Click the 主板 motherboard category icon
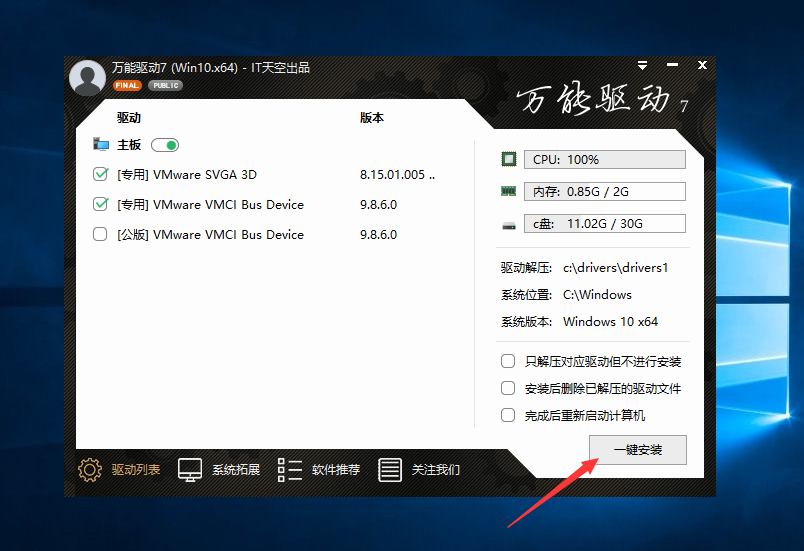The image size is (804, 551). [x=101, y=145]
